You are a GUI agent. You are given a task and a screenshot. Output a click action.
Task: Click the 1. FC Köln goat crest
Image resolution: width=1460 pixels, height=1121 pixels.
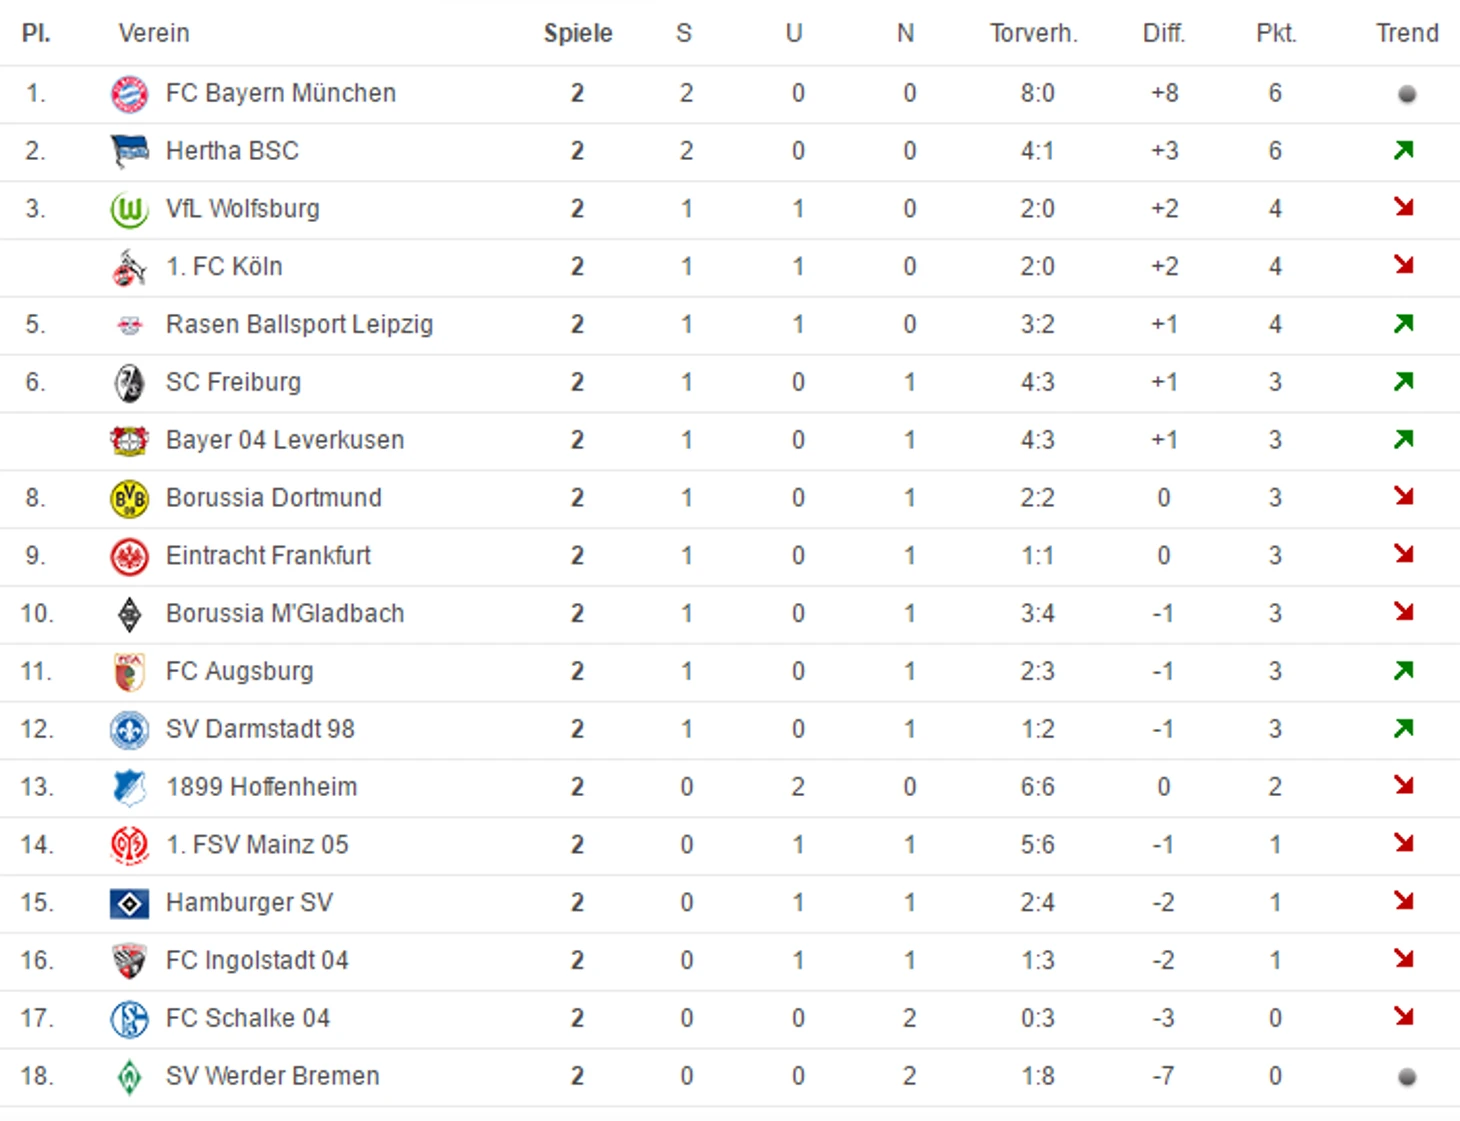(129, 268)
